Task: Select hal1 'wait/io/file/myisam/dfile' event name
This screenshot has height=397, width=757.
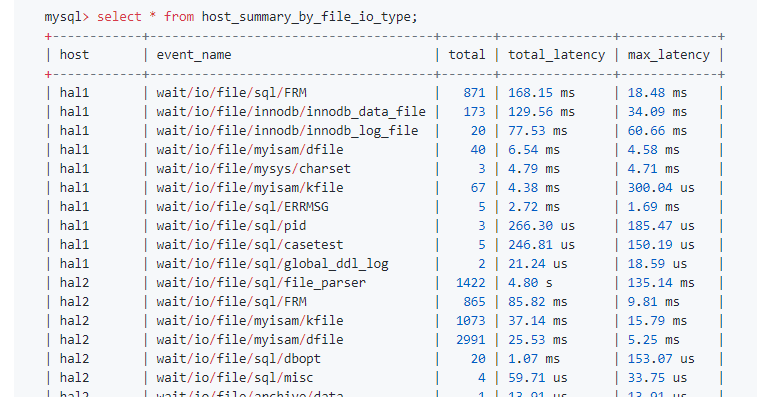Action: 250,150
